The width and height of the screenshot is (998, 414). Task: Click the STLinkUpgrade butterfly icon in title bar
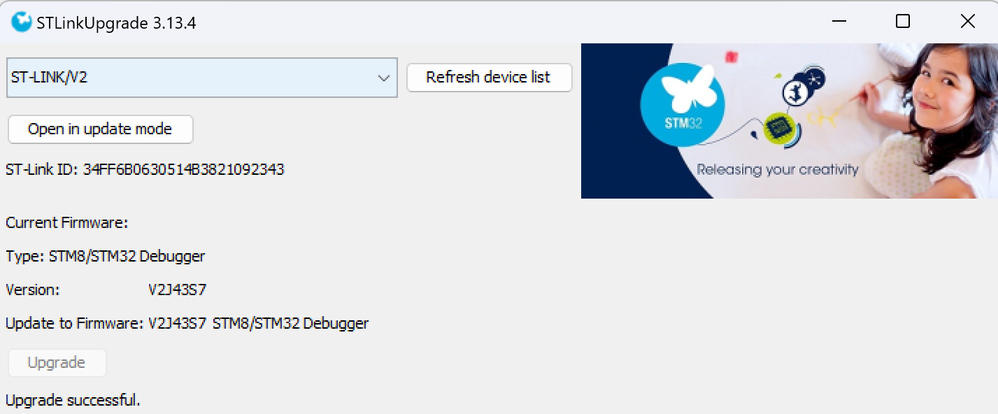coord(21,21)
